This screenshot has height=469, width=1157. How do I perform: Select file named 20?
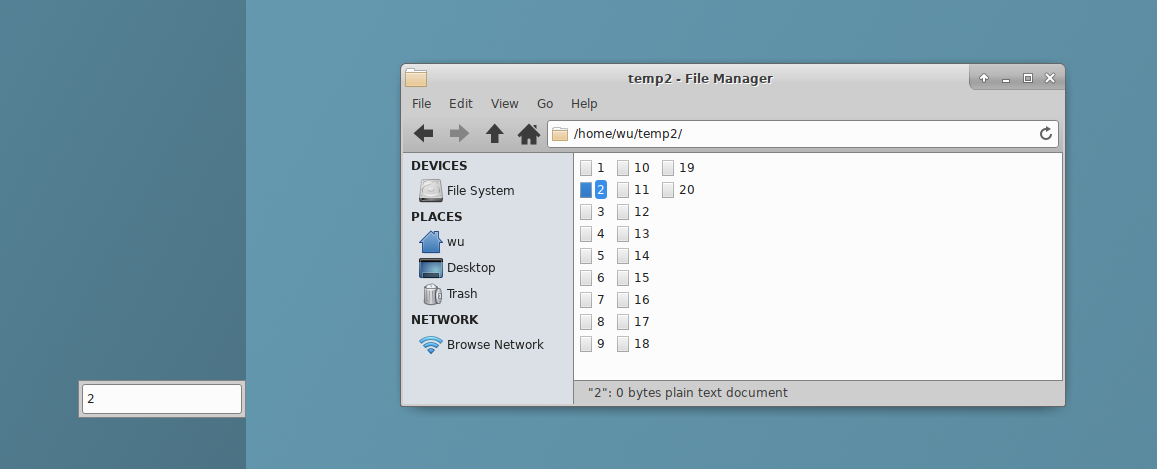(685, 190)
